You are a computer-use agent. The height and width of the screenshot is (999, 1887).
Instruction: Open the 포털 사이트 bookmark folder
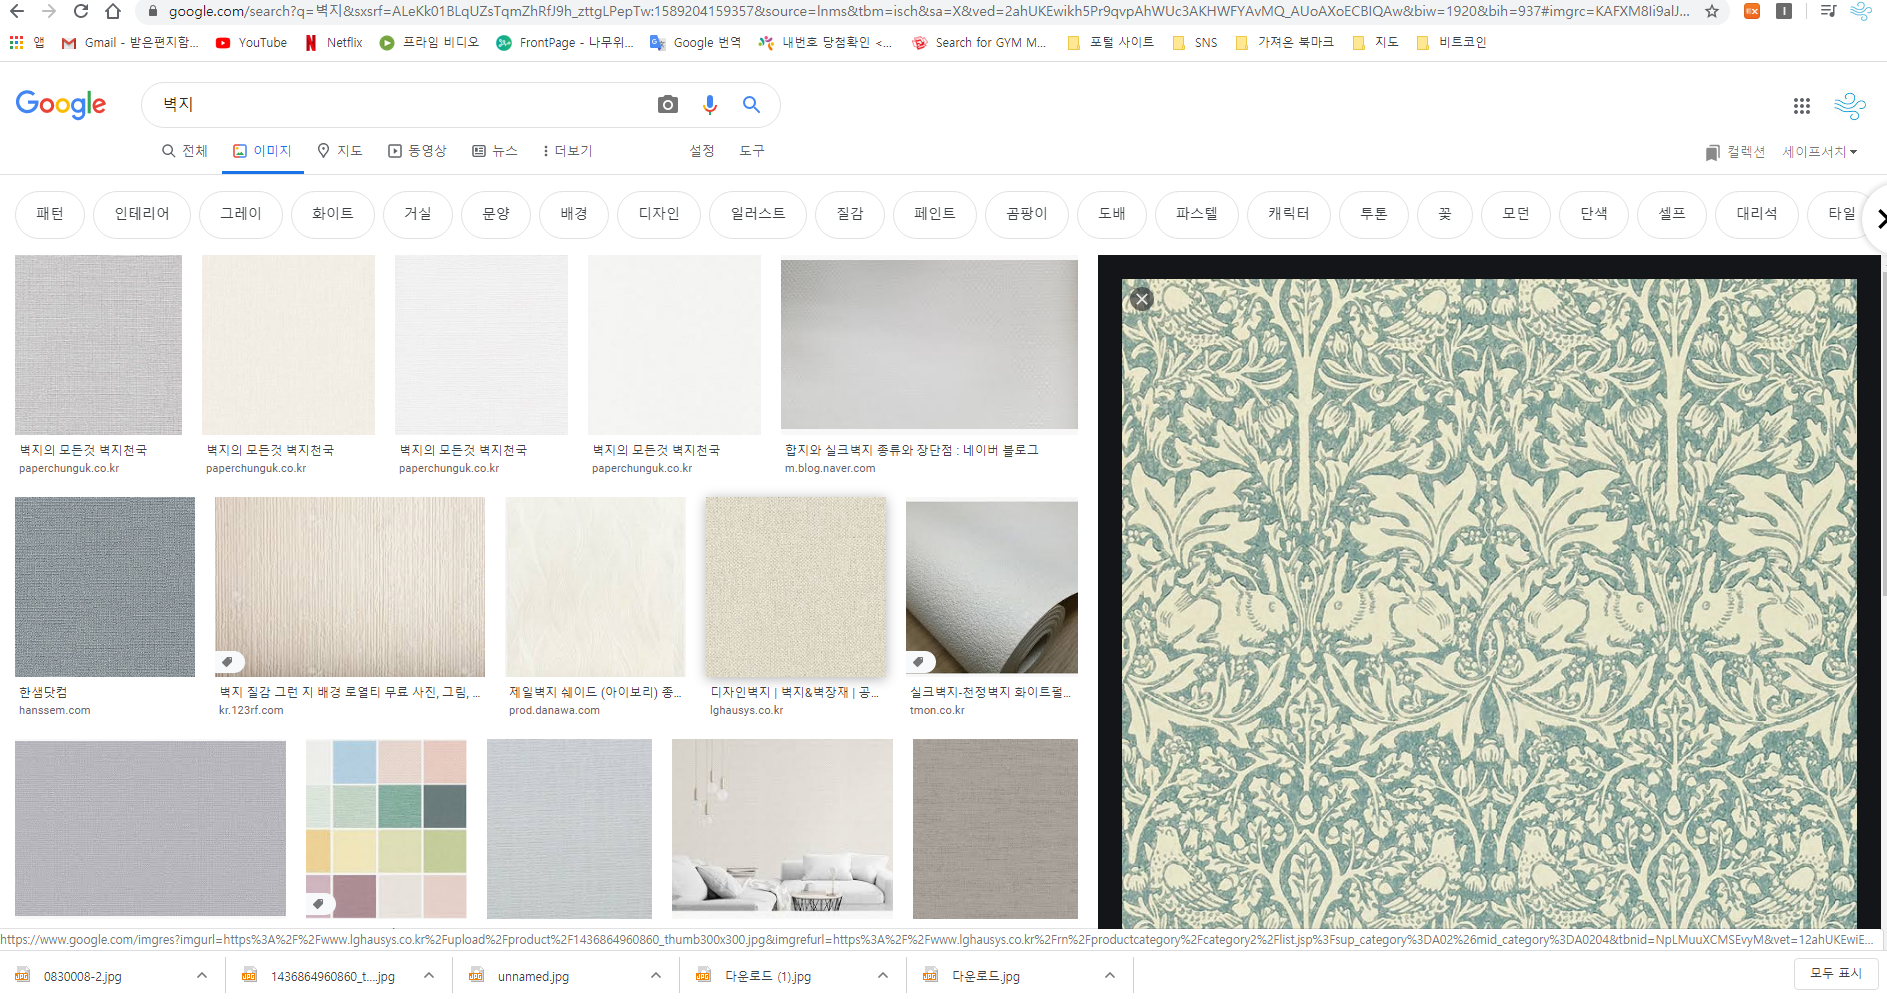pos(1110,42)
